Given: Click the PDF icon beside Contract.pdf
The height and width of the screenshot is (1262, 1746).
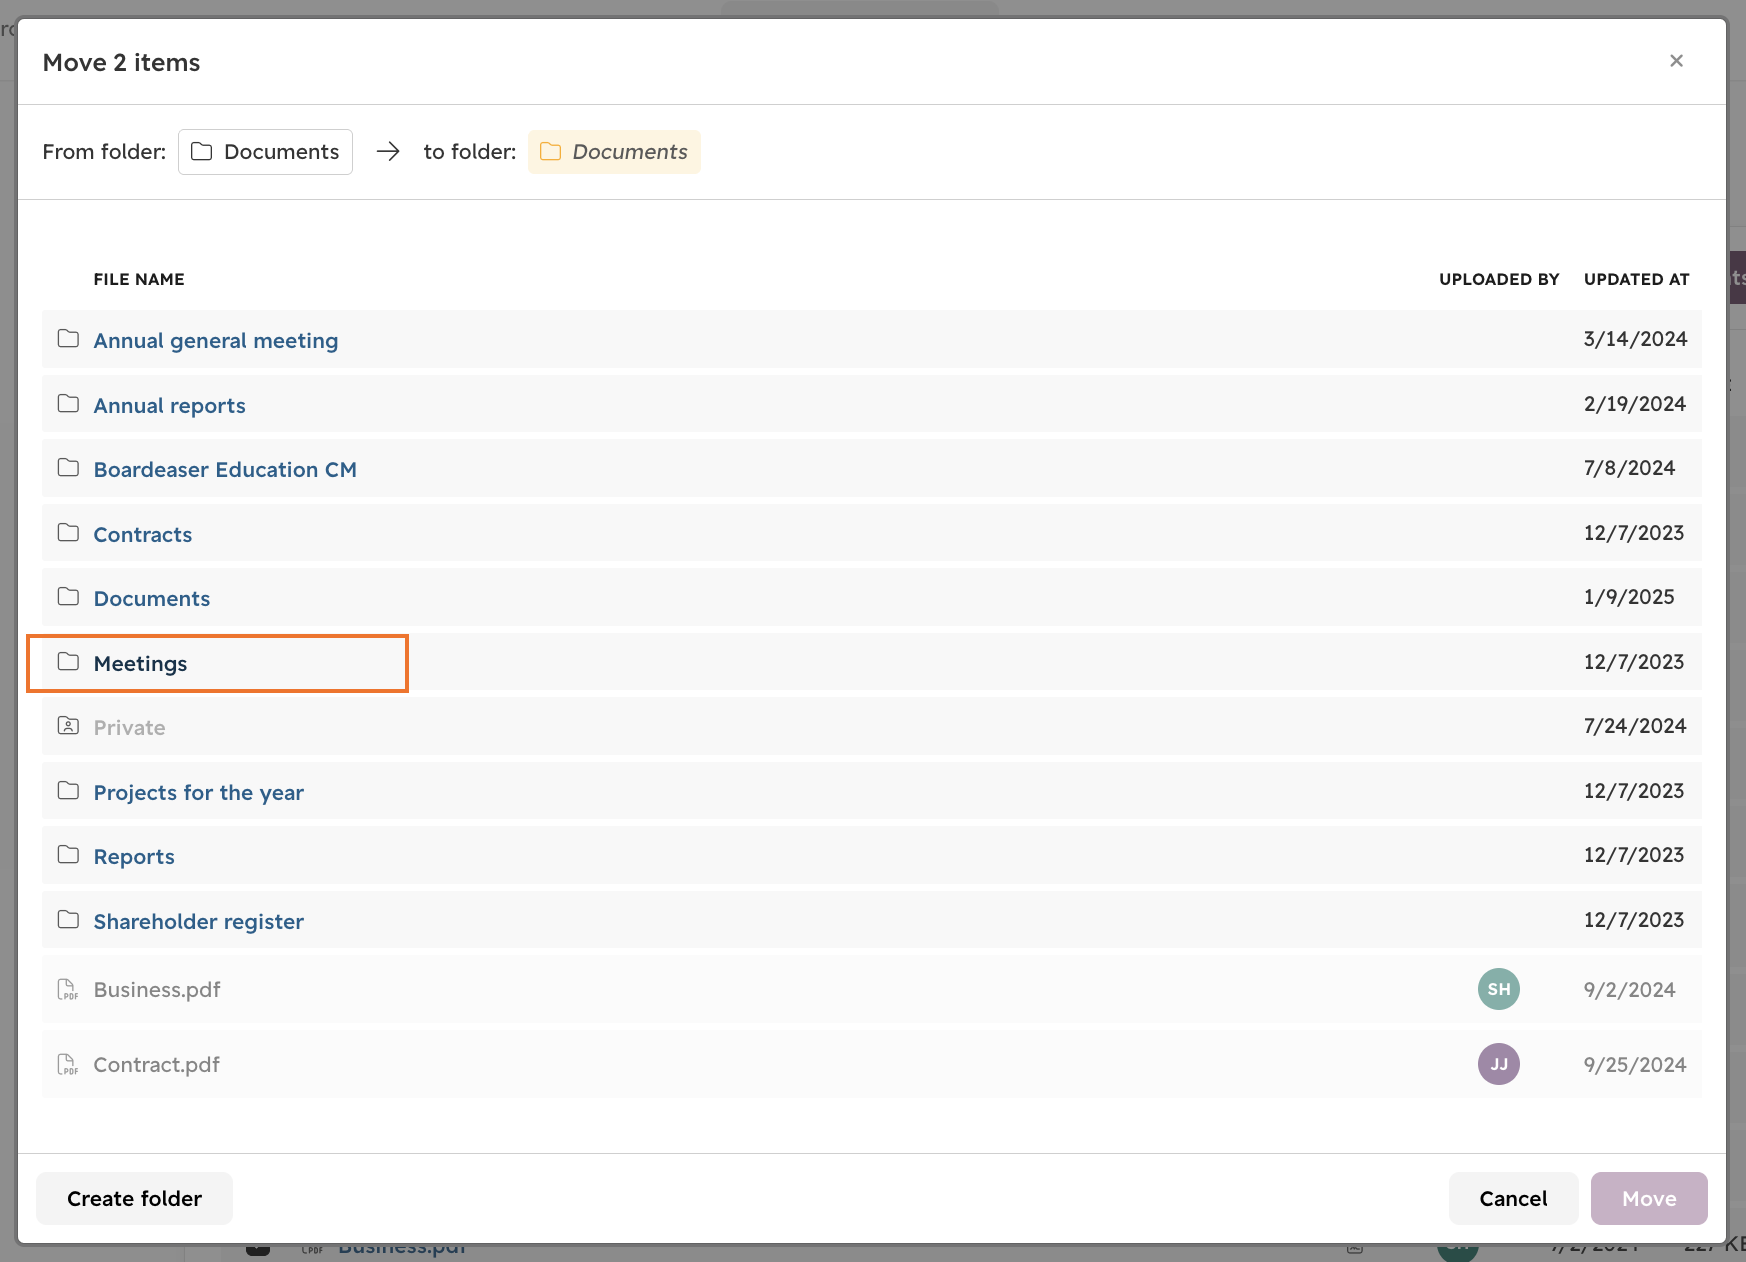Looking at the screenshot, I should point(68,1064).
